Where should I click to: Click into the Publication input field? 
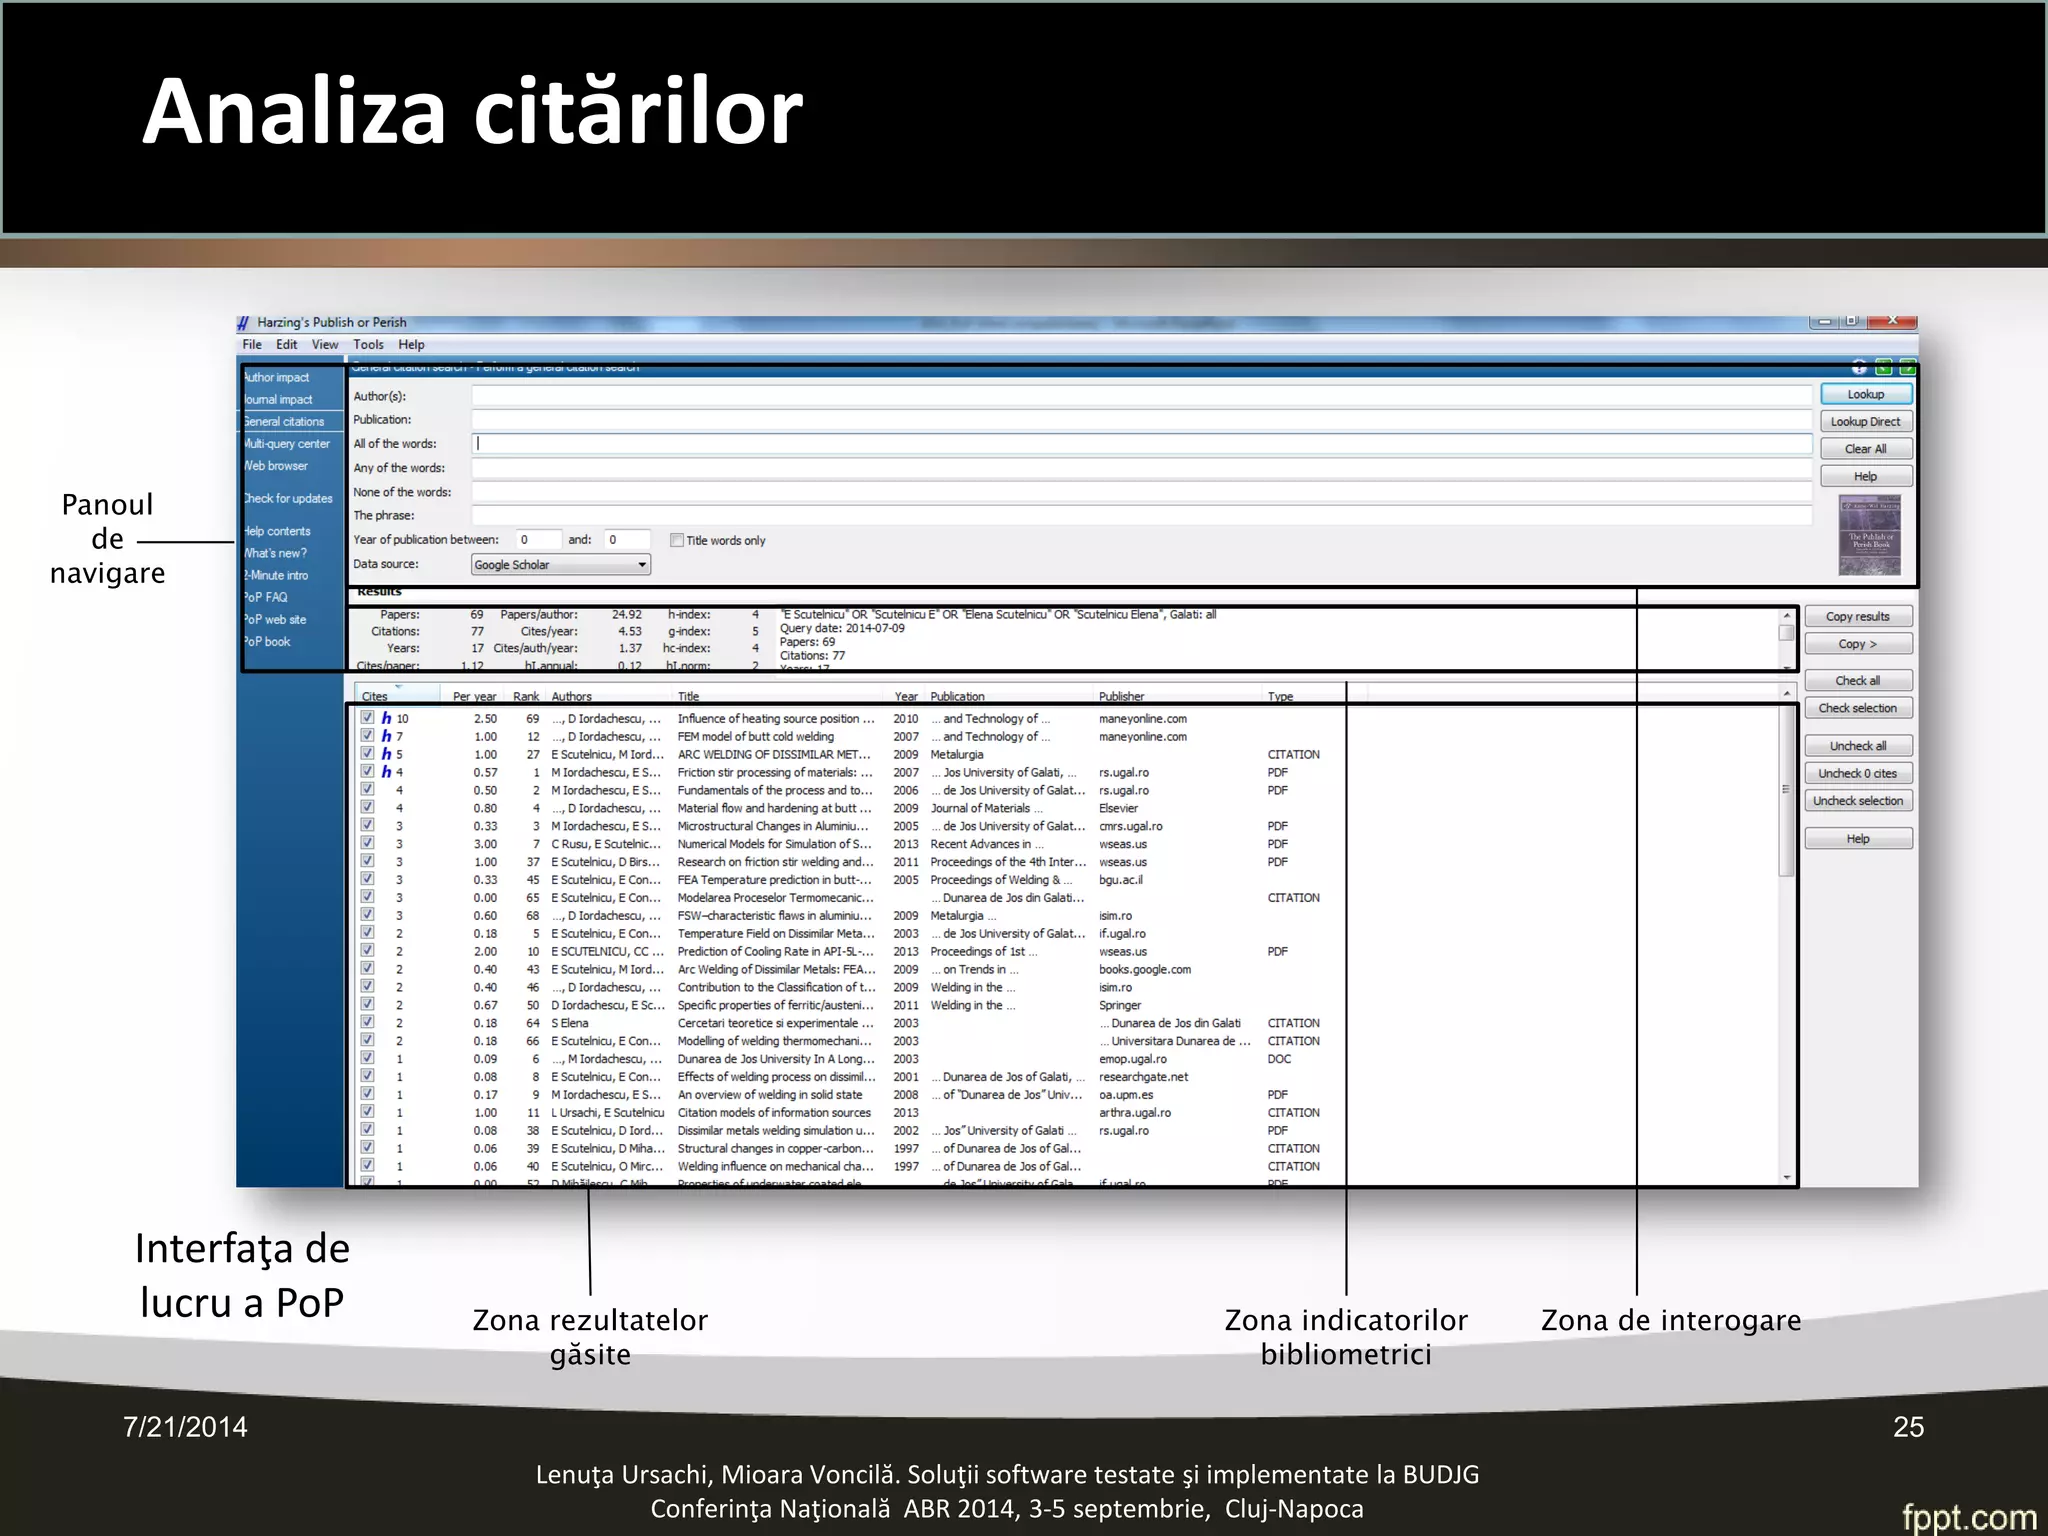(1142, 420)
